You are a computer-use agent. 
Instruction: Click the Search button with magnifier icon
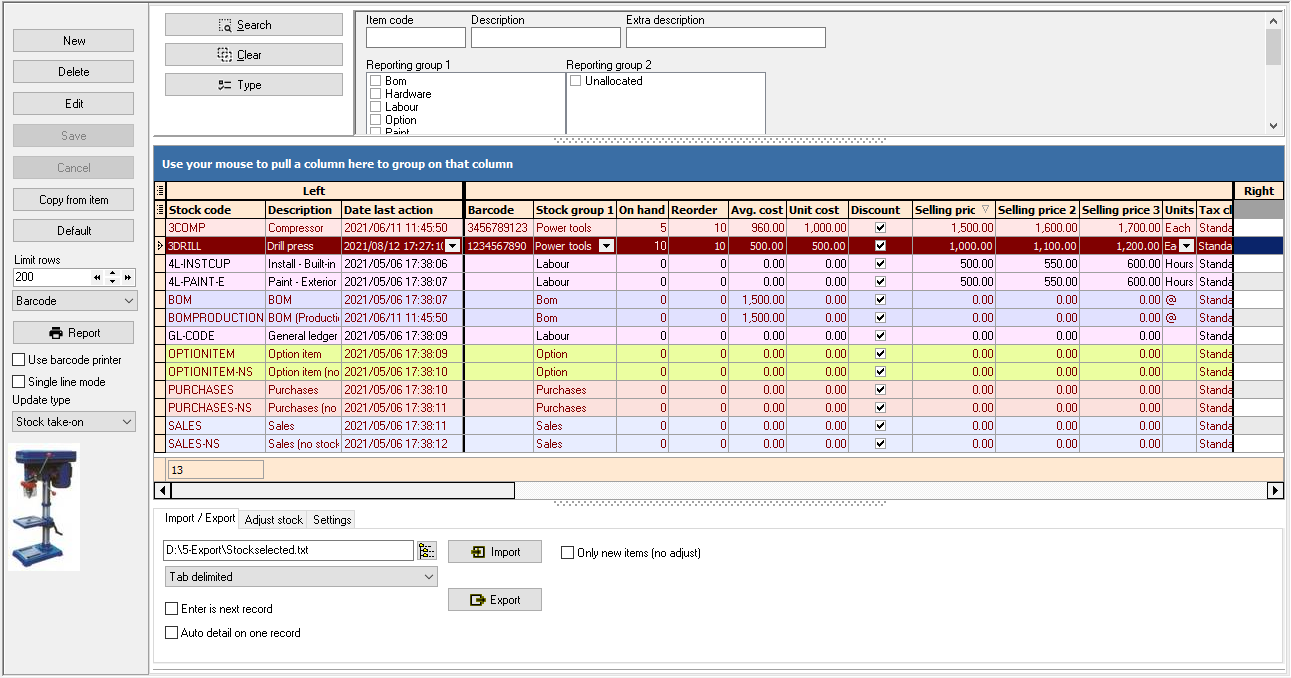pyautogui.click(x=254, y=25)
